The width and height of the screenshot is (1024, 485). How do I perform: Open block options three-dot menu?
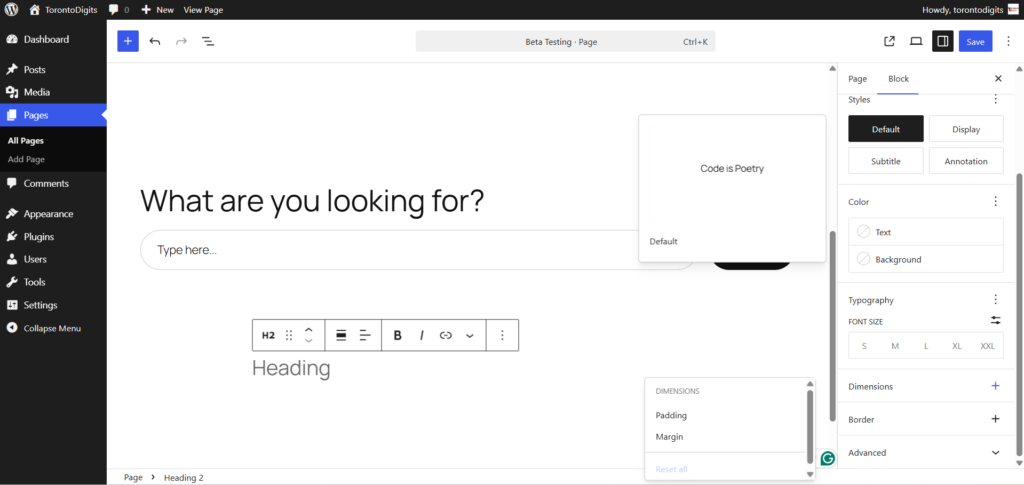pos(502,335)
